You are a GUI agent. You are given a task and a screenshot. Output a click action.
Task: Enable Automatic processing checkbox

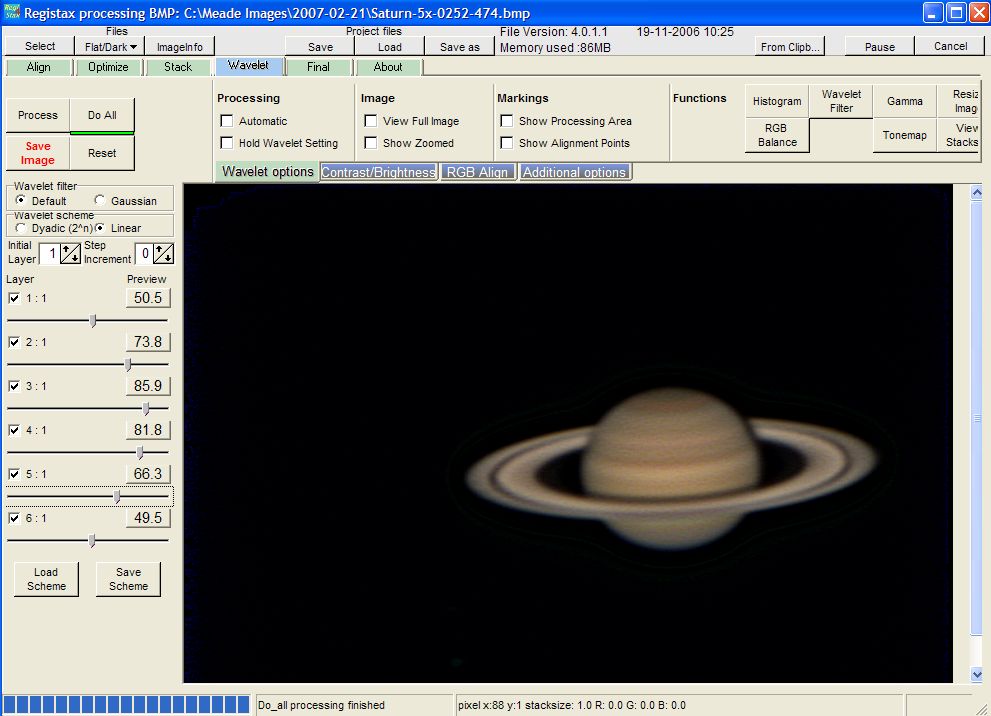(227, 121)
